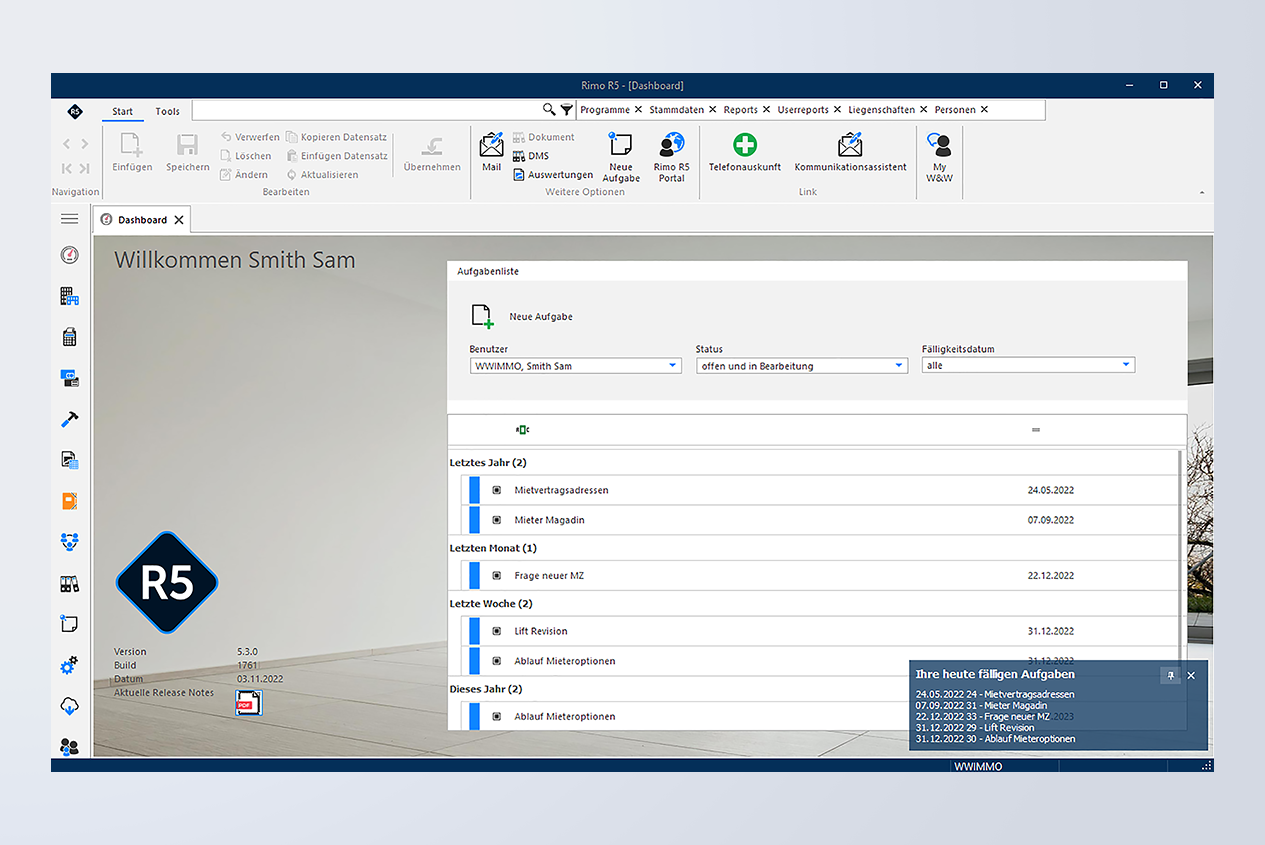Toggle the checkbox next to Lift Revision
This screenshot has width=1265, height=845.
click(x=496, y=631)
